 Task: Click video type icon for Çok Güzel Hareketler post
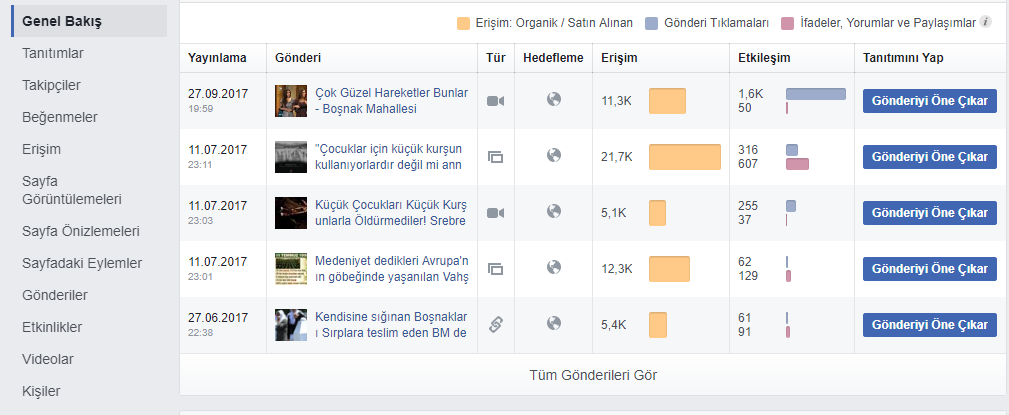[495, 101]
